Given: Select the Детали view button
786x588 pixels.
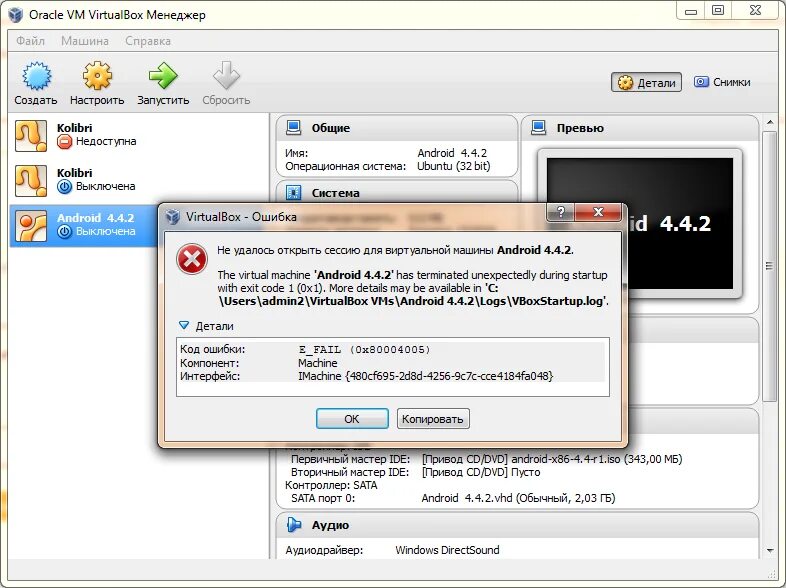Looking at the screenshot, I should 646,82.
